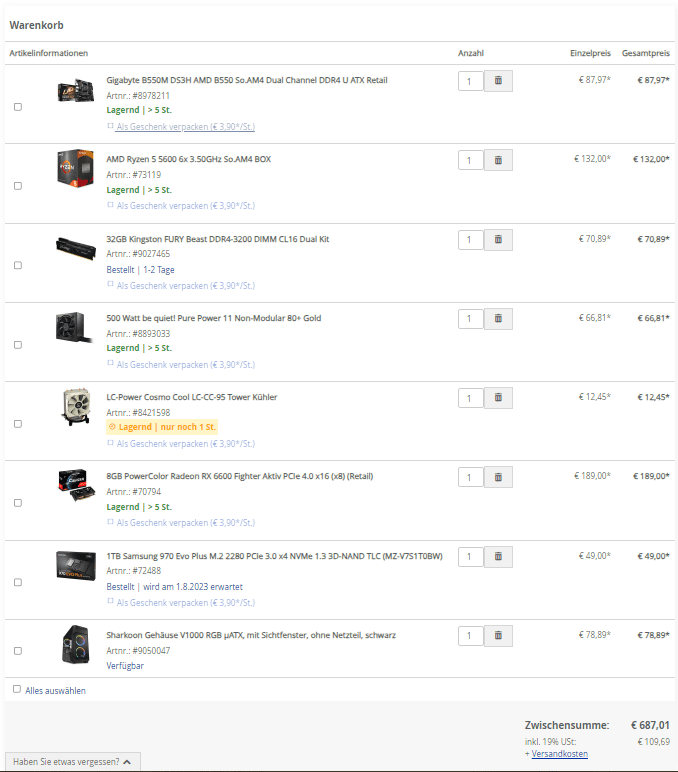This screenshot has width=678, height=772.
Task: View the Kingston RAM sticks thumbnail
Action: [75, 248]
